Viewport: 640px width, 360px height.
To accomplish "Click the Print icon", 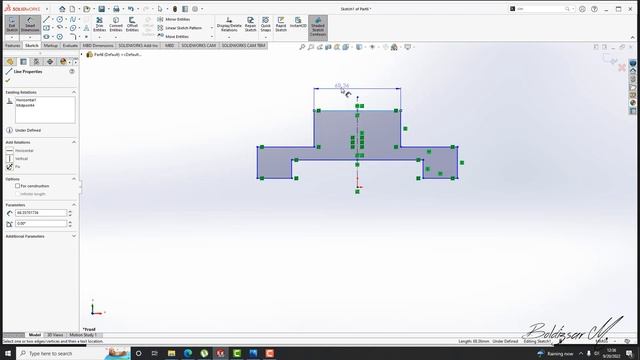I will click(x=116, y=9).
